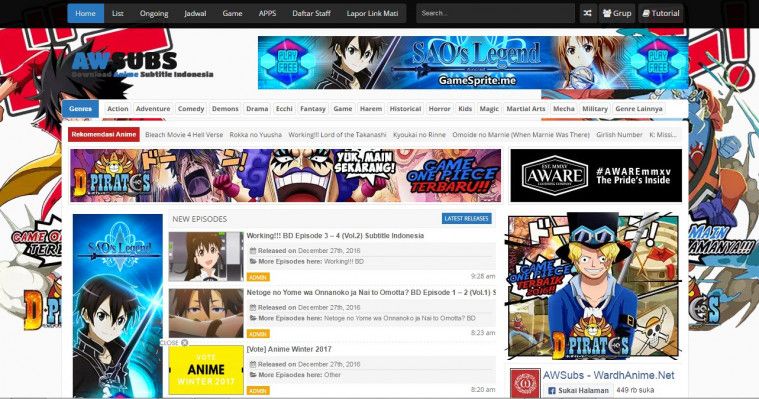Open More Episodes link labeled Other

click(x=332, y=375)
